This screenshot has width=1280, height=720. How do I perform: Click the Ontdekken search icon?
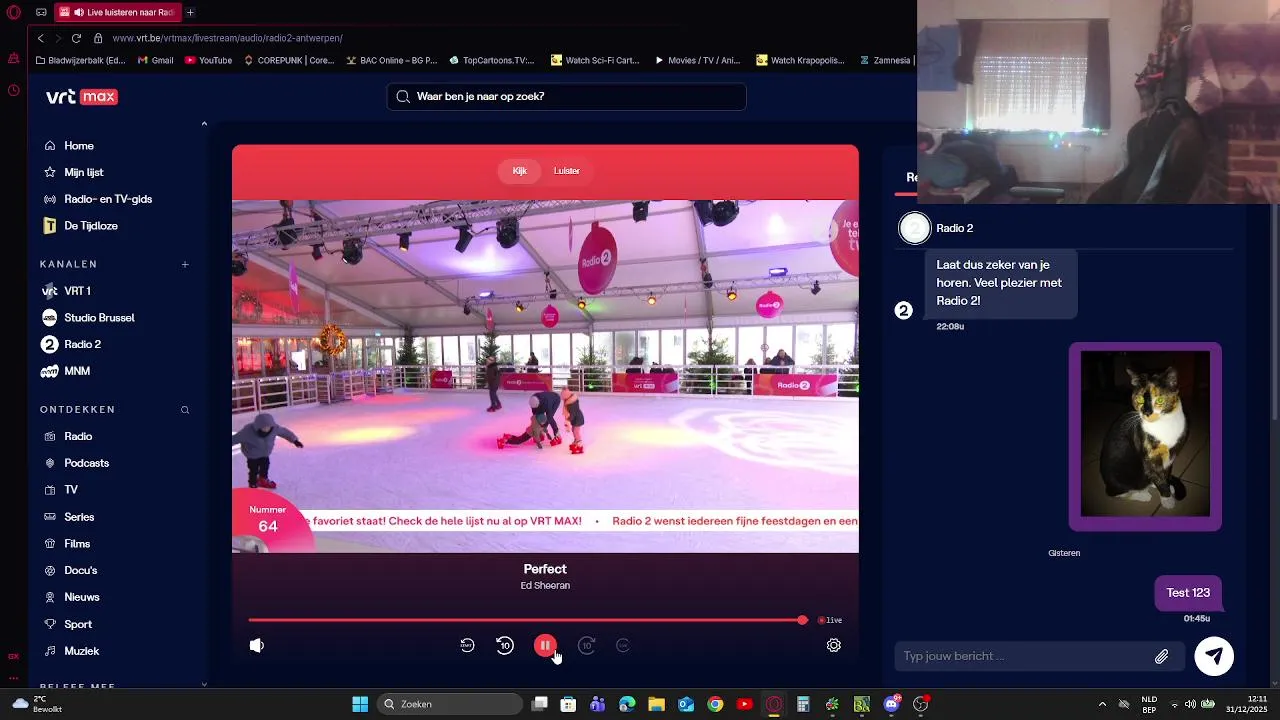coord(185,410)
